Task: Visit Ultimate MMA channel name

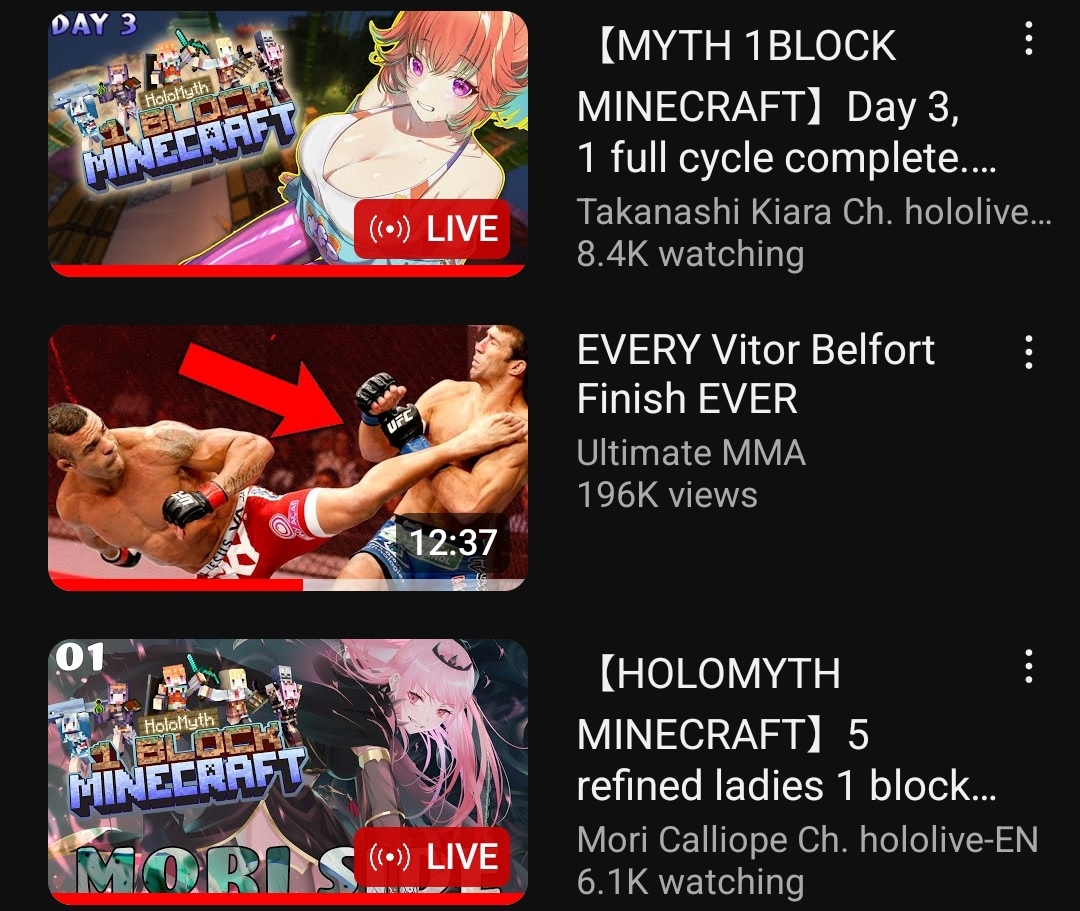Action: 691,453
